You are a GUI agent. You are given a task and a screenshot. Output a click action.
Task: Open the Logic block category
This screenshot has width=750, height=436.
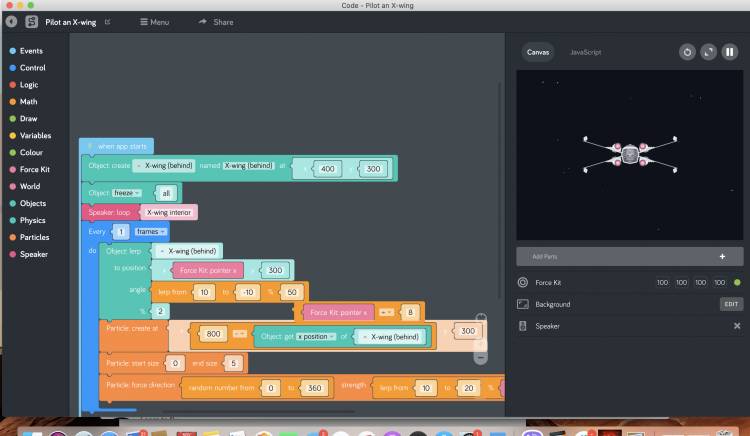(x=24, y=85)
